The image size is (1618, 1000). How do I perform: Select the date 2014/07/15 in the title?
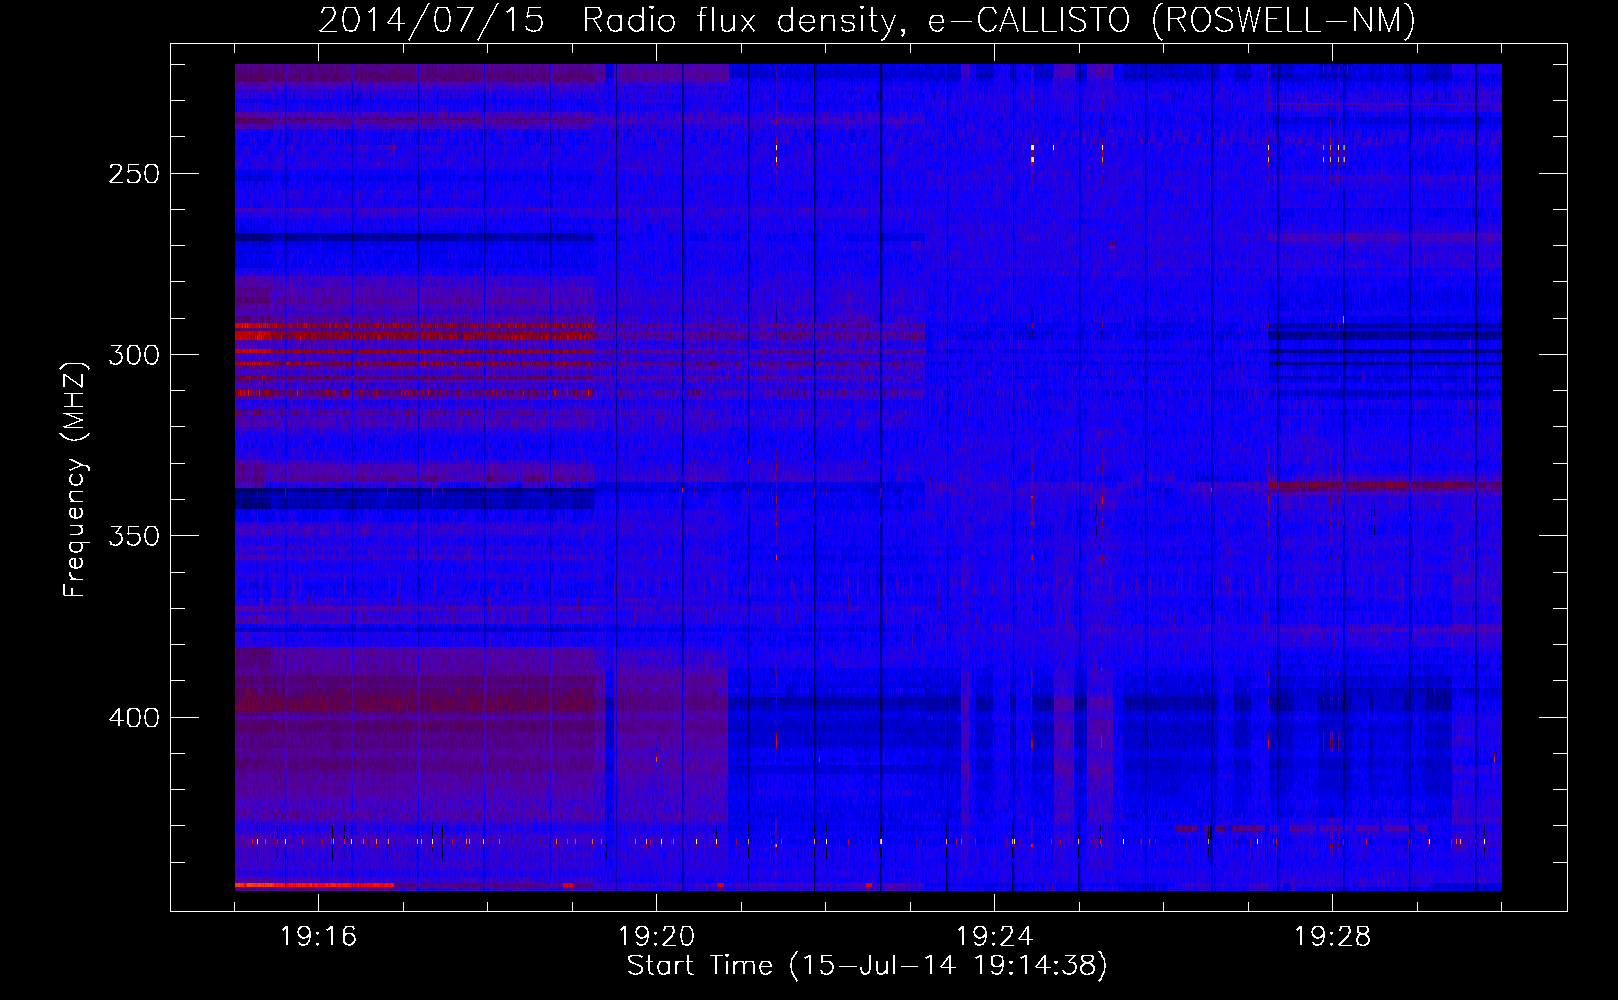click(x=432, y=21)
